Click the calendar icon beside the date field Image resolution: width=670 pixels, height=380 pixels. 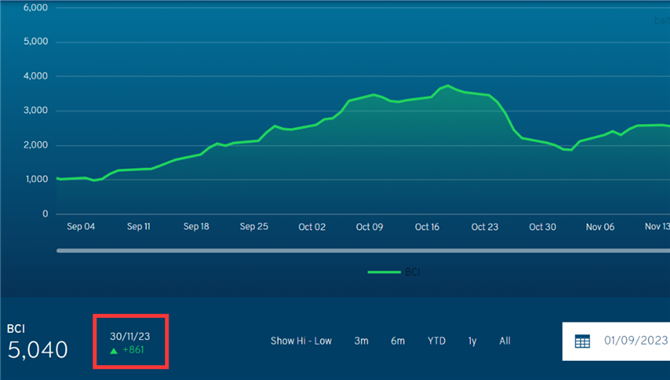[582, 341]
